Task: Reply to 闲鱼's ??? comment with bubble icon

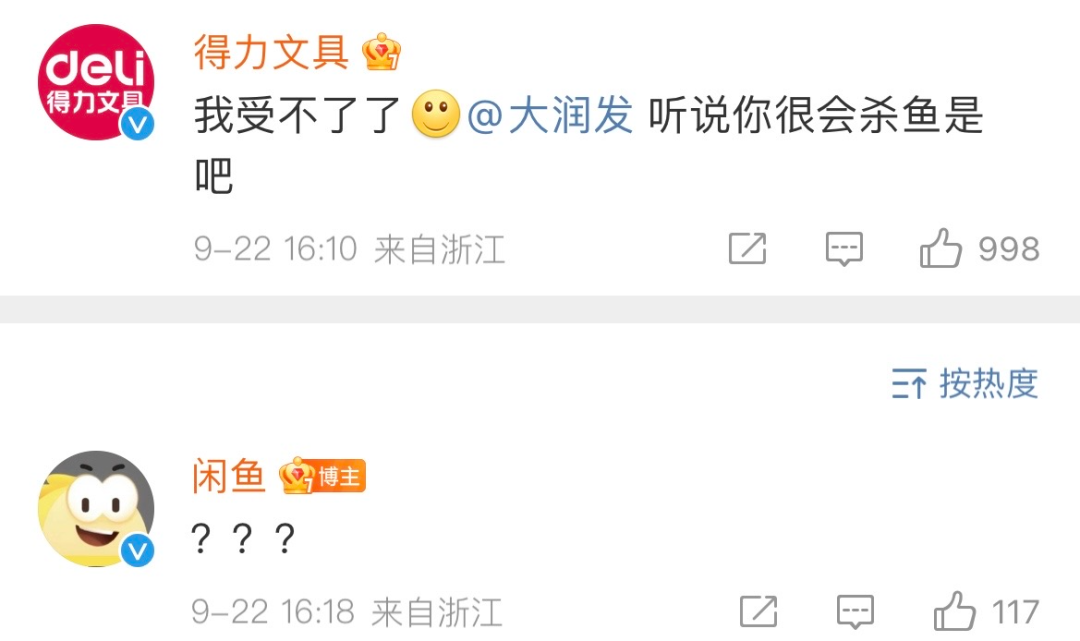Action: [x=855, y=612]
